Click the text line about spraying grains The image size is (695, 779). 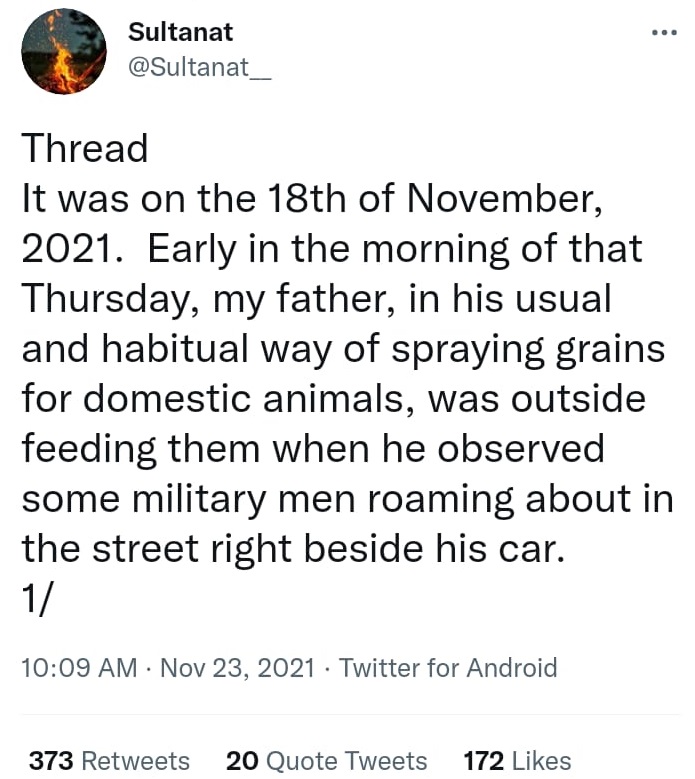tap(343, 349)
